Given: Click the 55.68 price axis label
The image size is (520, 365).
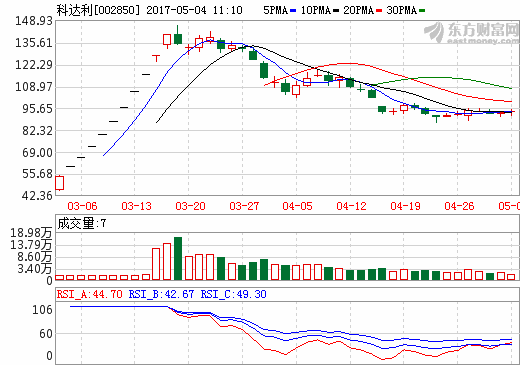Looking at the screenshot, I should tap(37, 174).
